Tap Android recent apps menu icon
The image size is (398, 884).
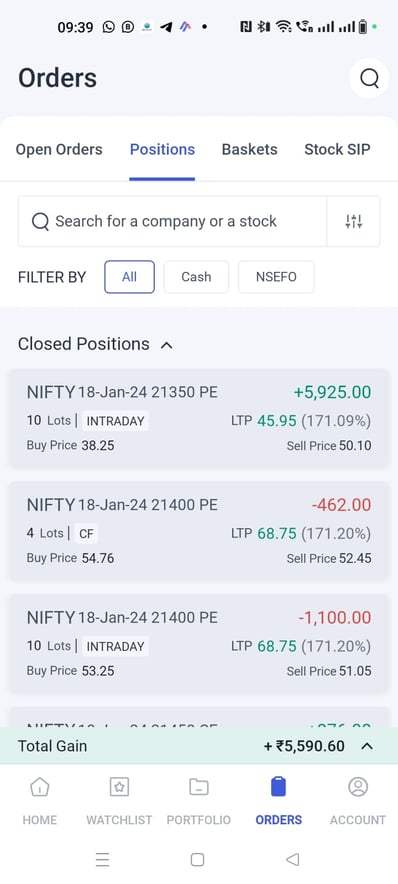pos(102,859)
